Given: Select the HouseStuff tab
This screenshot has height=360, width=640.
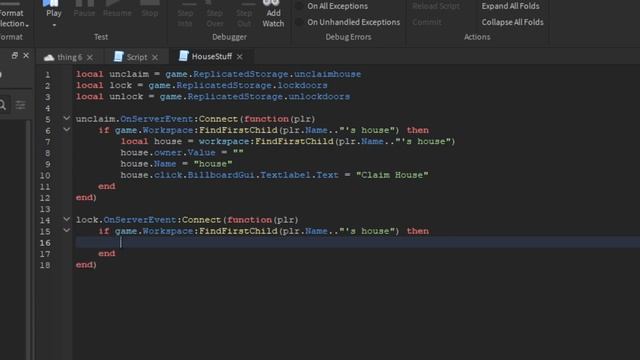Looking at the screenshot, I should click(x=211, y=56).
